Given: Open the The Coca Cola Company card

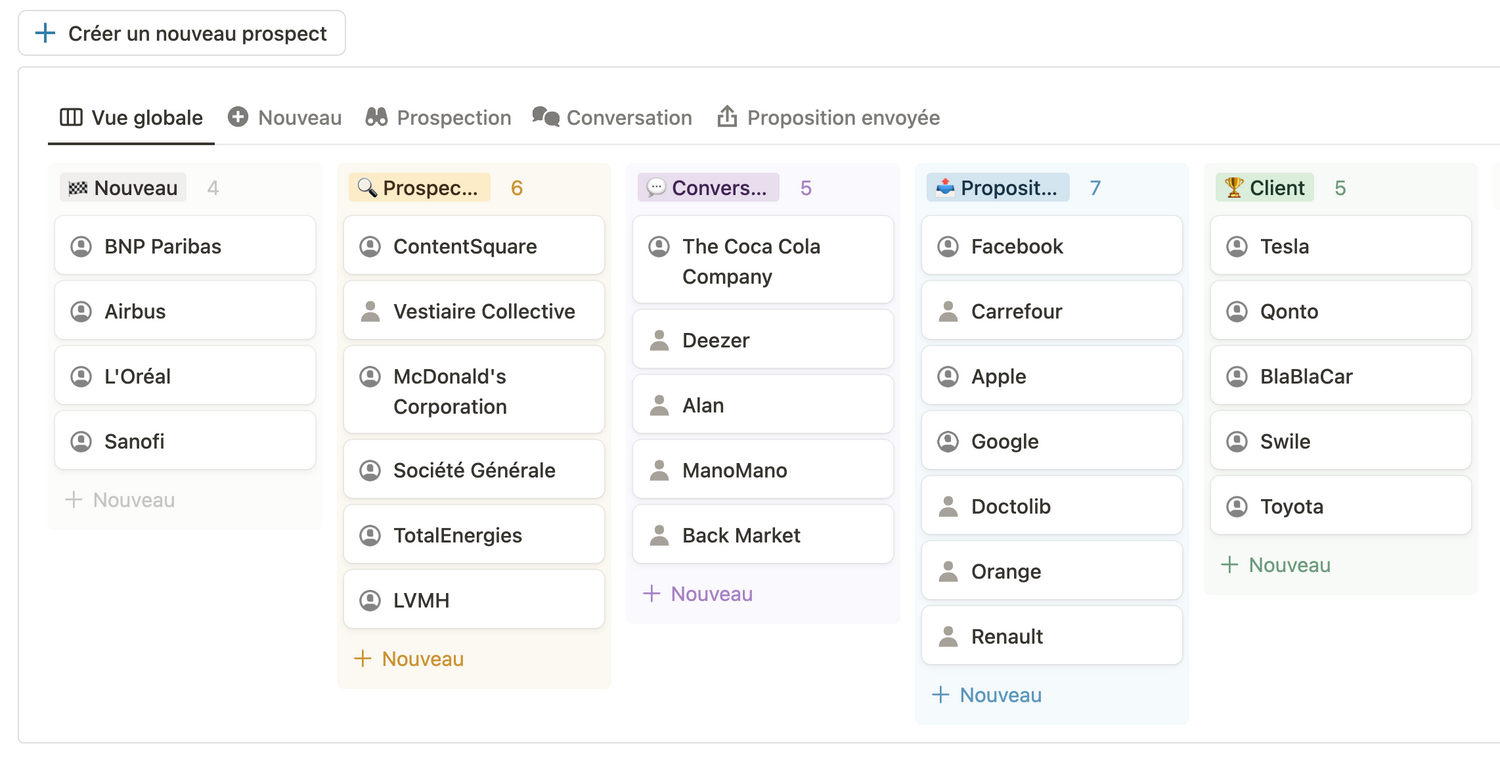Looking at the screenshot, I should [762, 261].
